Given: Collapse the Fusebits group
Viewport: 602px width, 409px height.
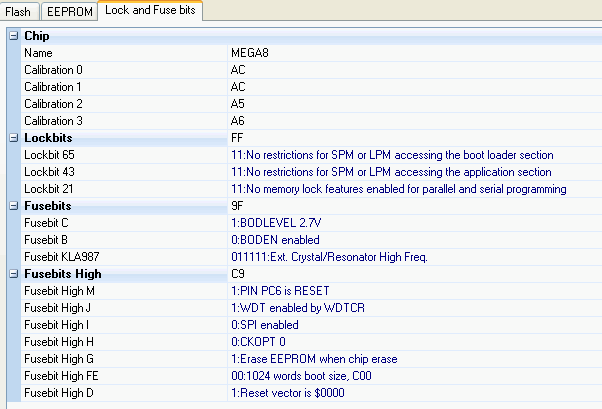Looking at the screenshot, I should 13,206.
